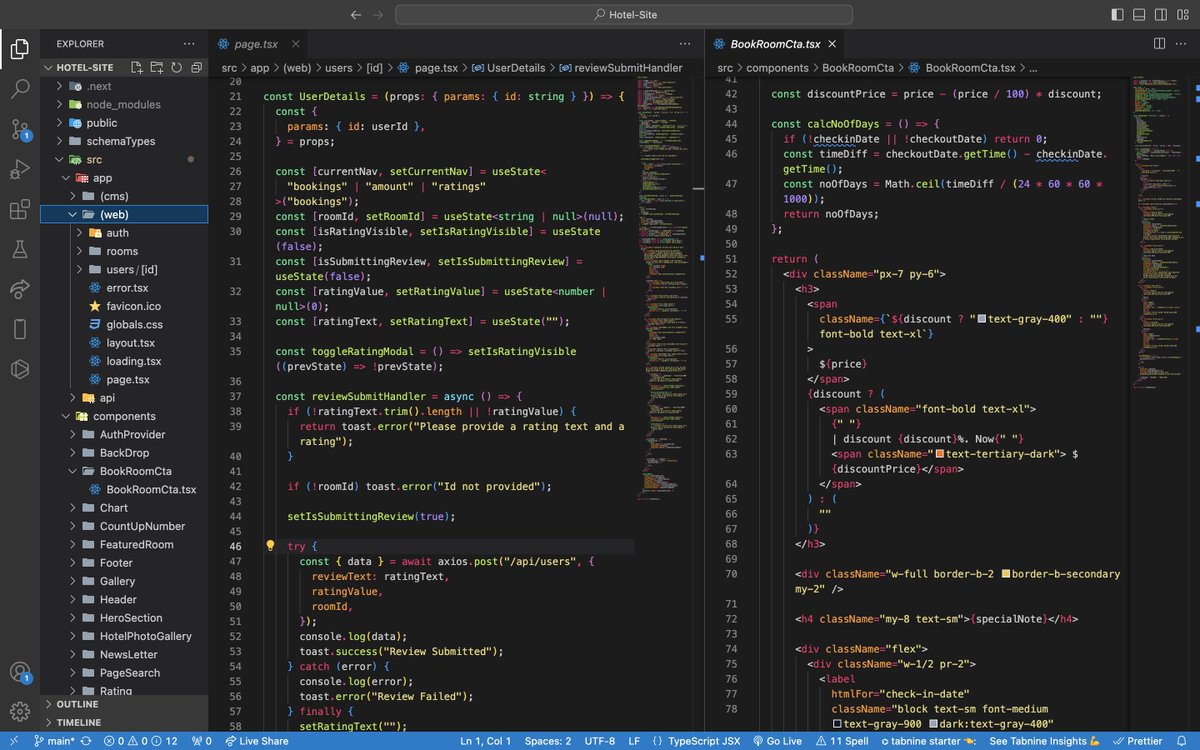Create new folder in HOTEL-SITE explorer
The image size is (1200, 750).
tap(156, 67)
